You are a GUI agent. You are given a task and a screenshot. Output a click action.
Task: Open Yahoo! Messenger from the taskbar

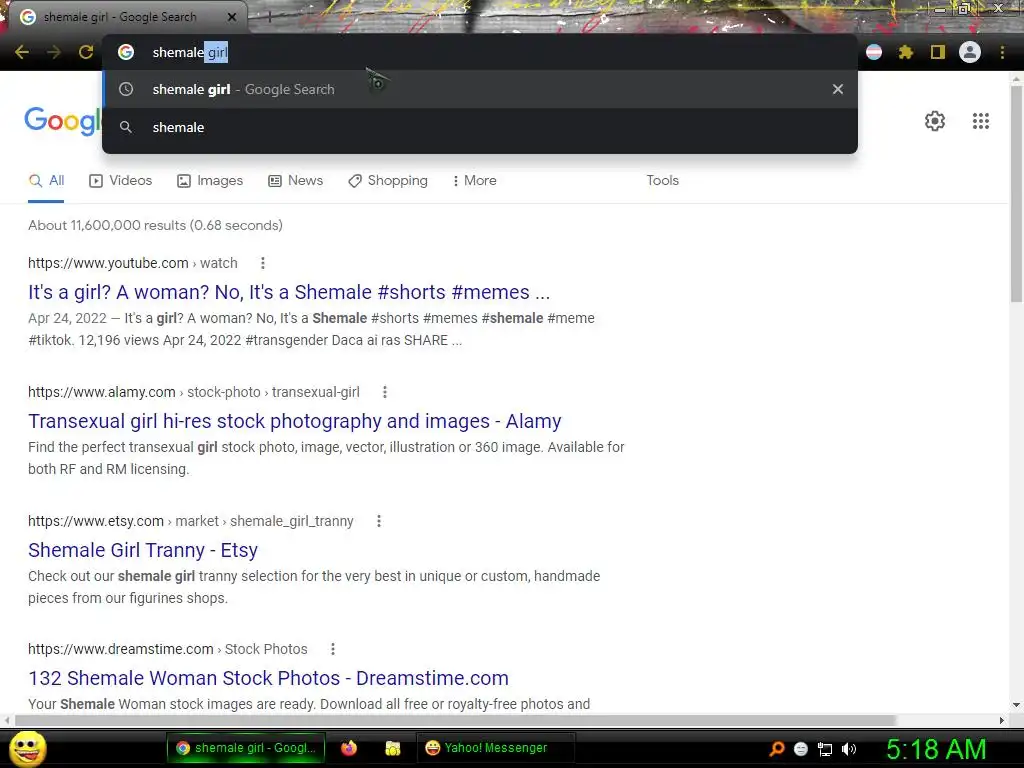(x=496, y=748)
